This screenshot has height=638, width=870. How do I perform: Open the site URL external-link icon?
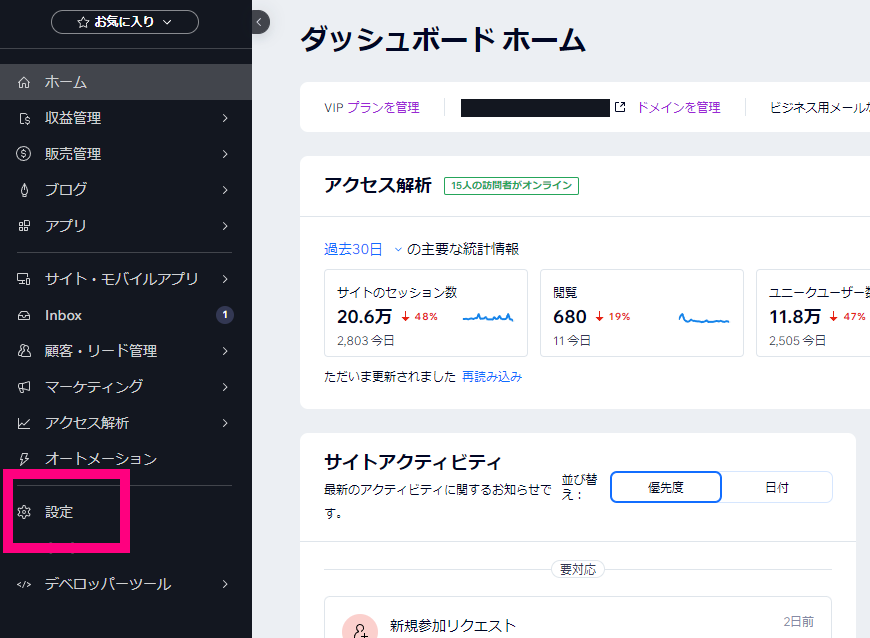pyautogui.click(x=620, y=107)
